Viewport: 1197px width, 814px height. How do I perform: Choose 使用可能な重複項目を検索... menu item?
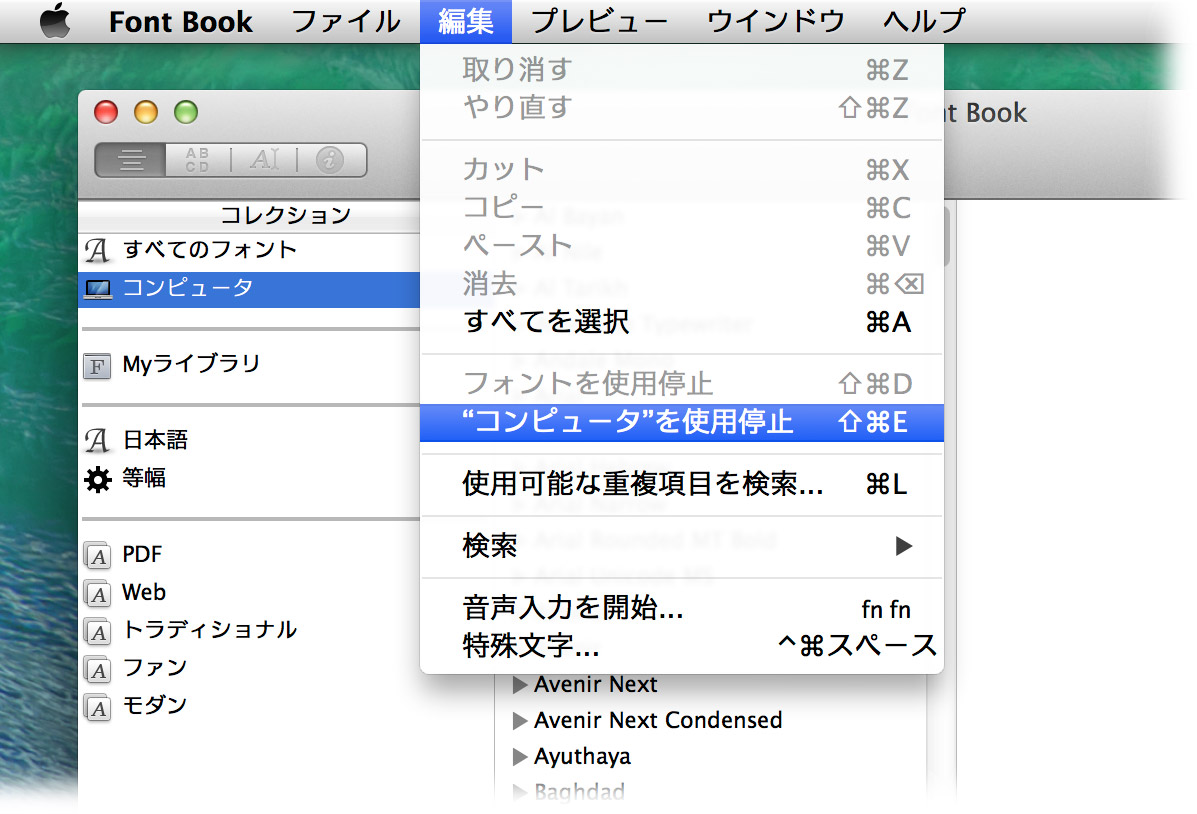point(682,484)
